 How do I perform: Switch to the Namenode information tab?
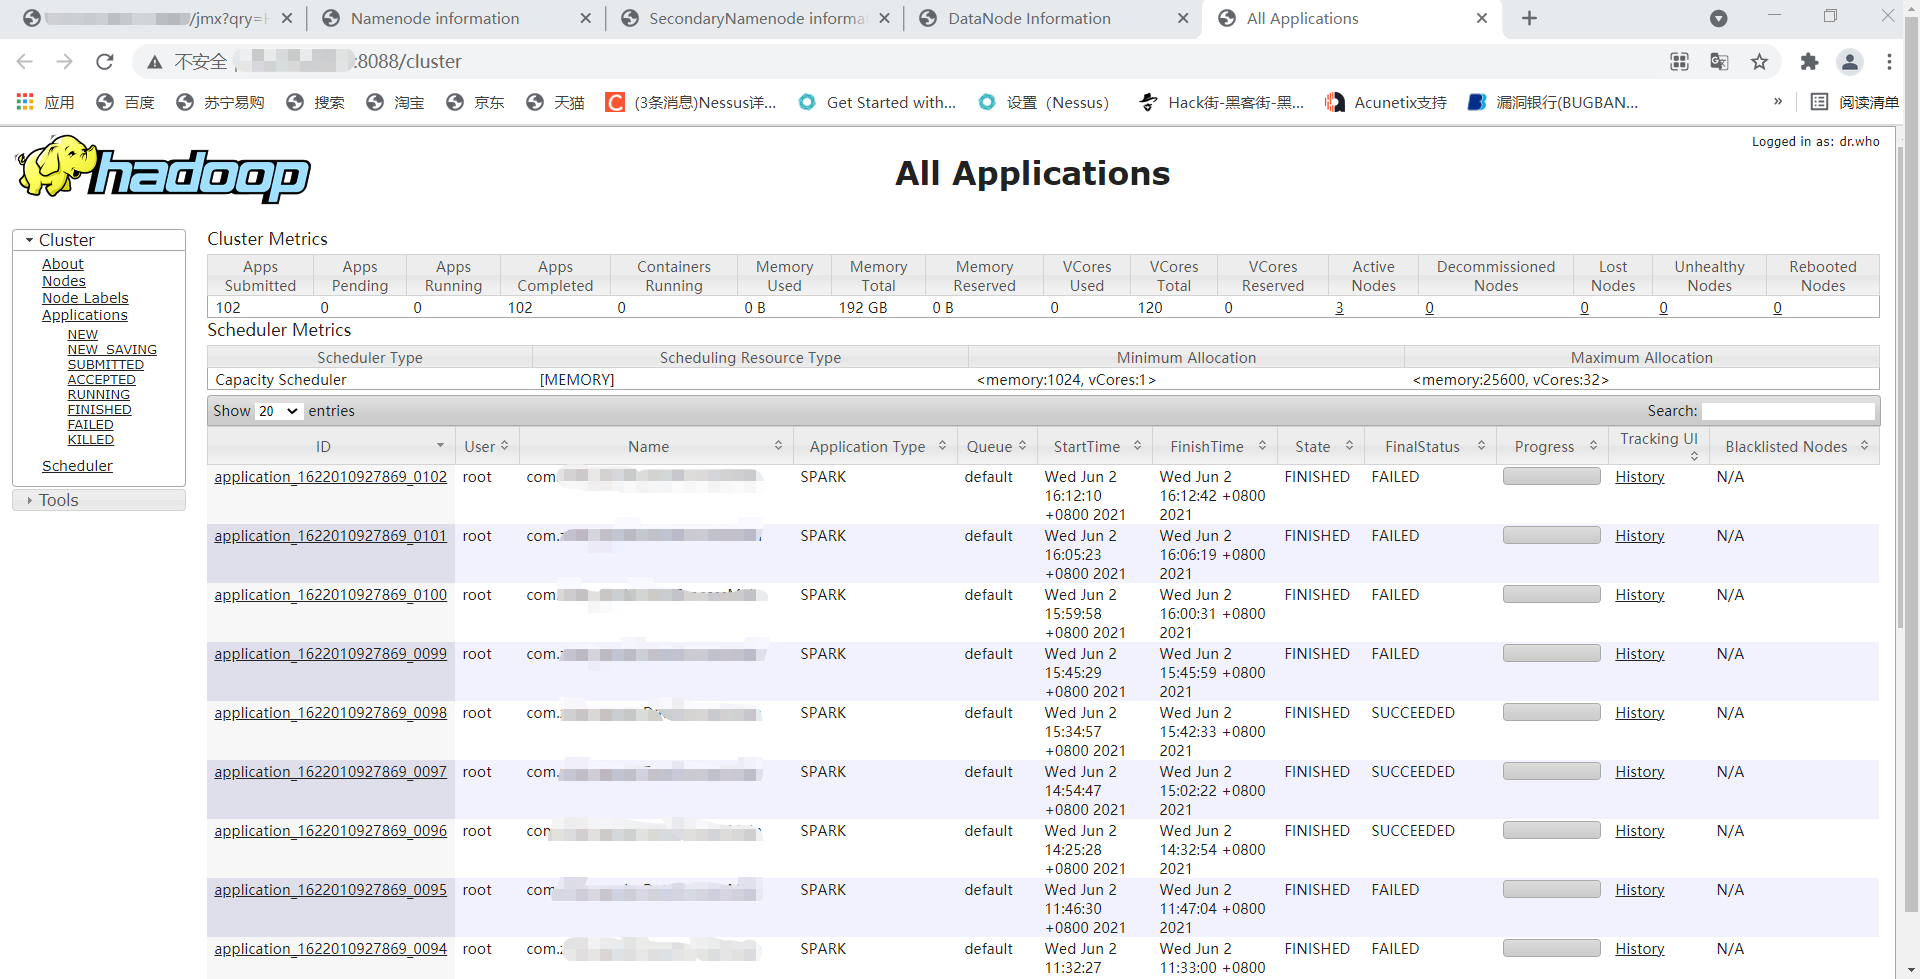pos(434,18)
